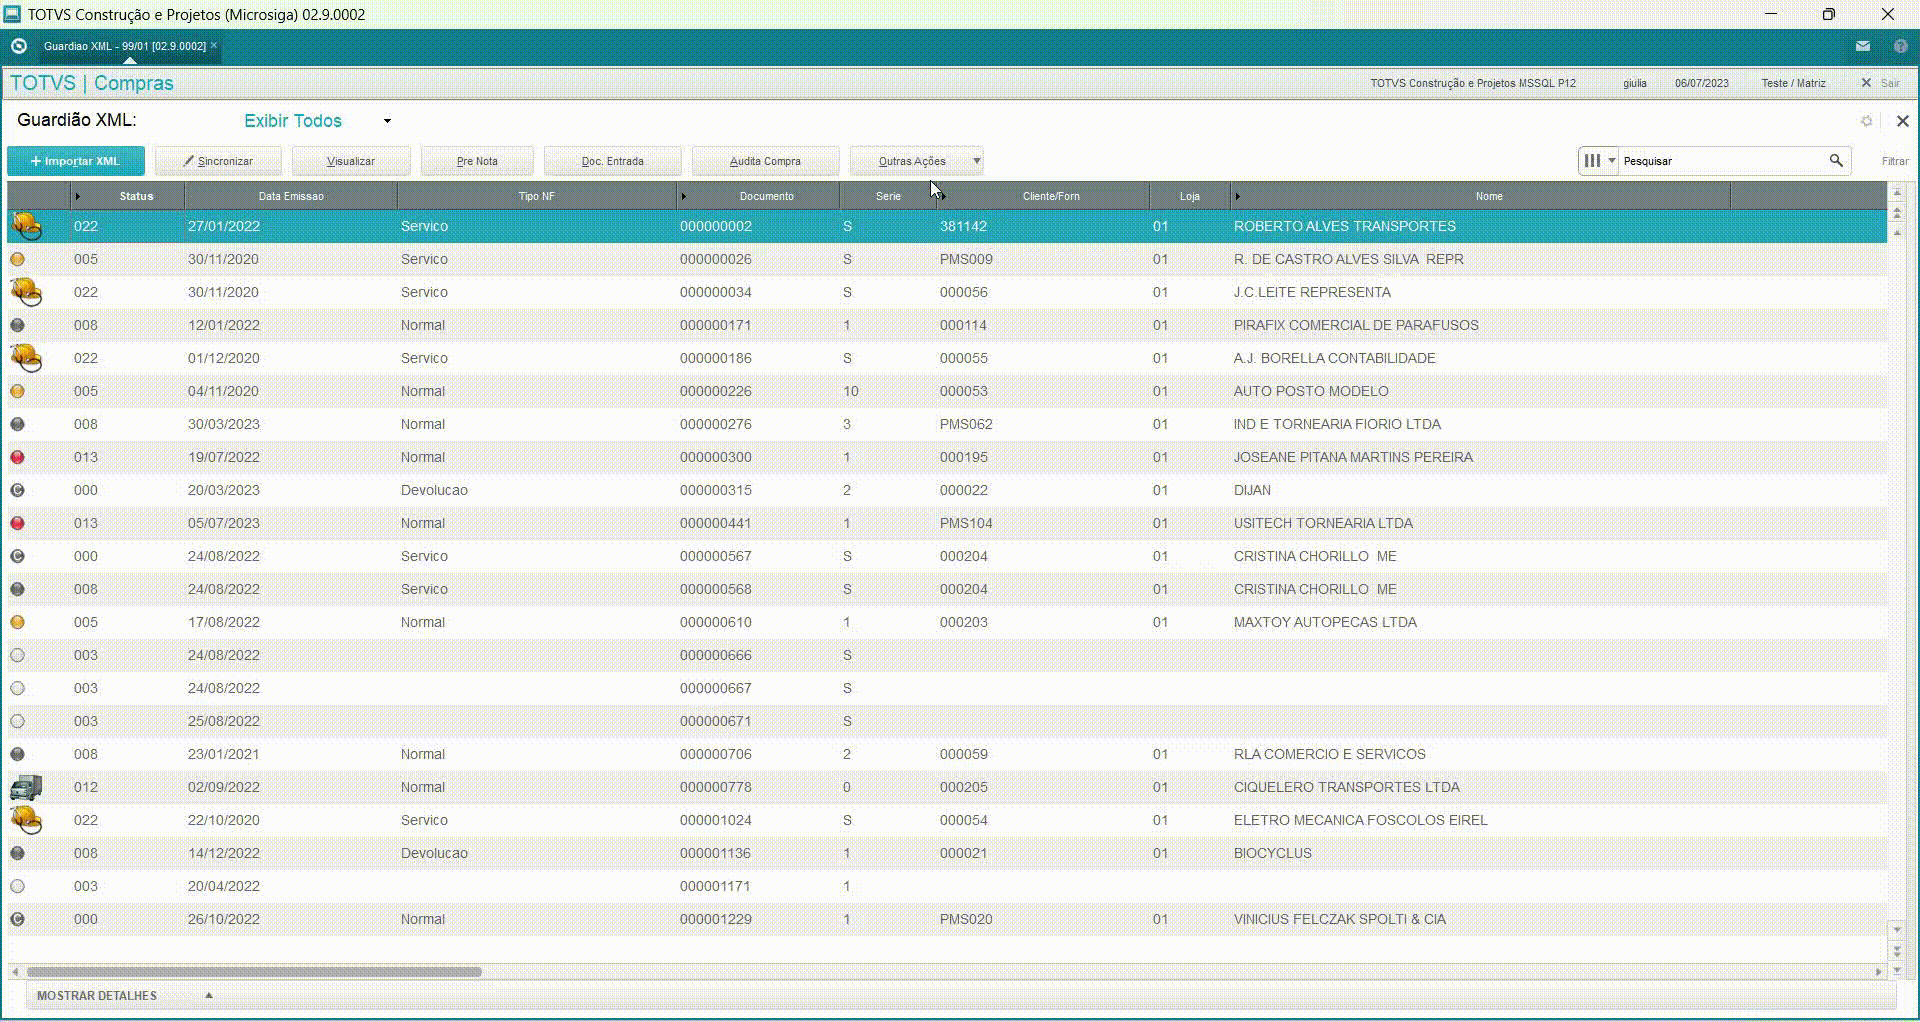This screenshot has width=1920, height=1022.
Task: Click status dot of document 000000568 row
Action: tap(17, 589)
